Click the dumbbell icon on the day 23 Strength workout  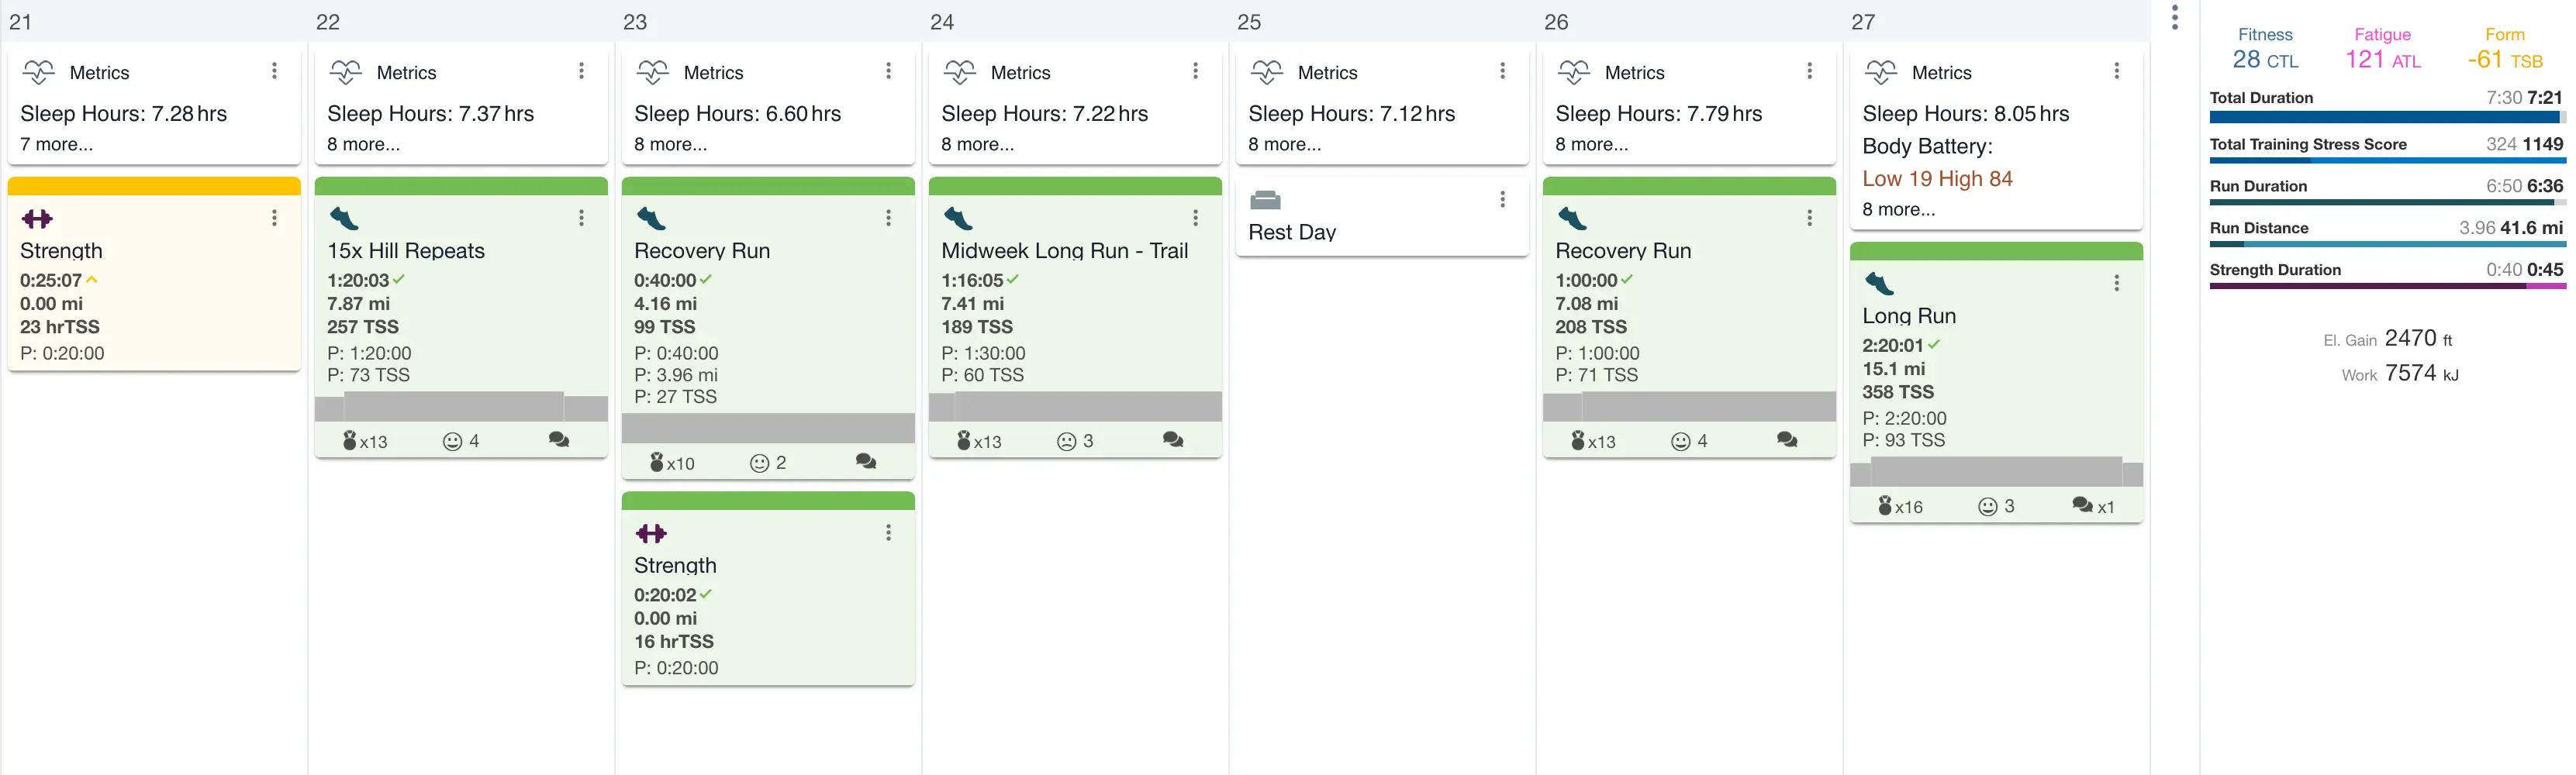pyautogui.click(x=651, y=533)
